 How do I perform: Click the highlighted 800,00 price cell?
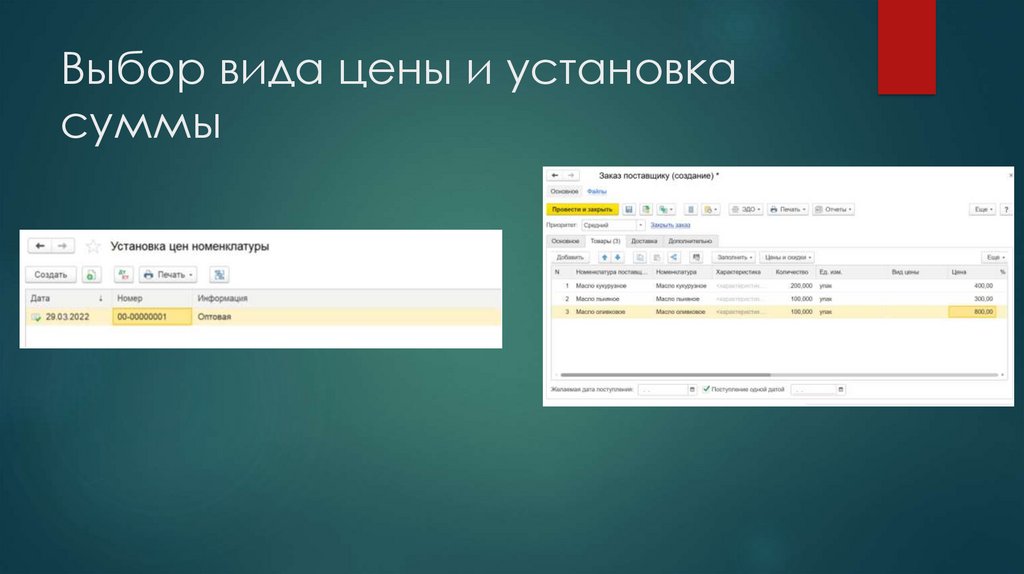[972, 312]
